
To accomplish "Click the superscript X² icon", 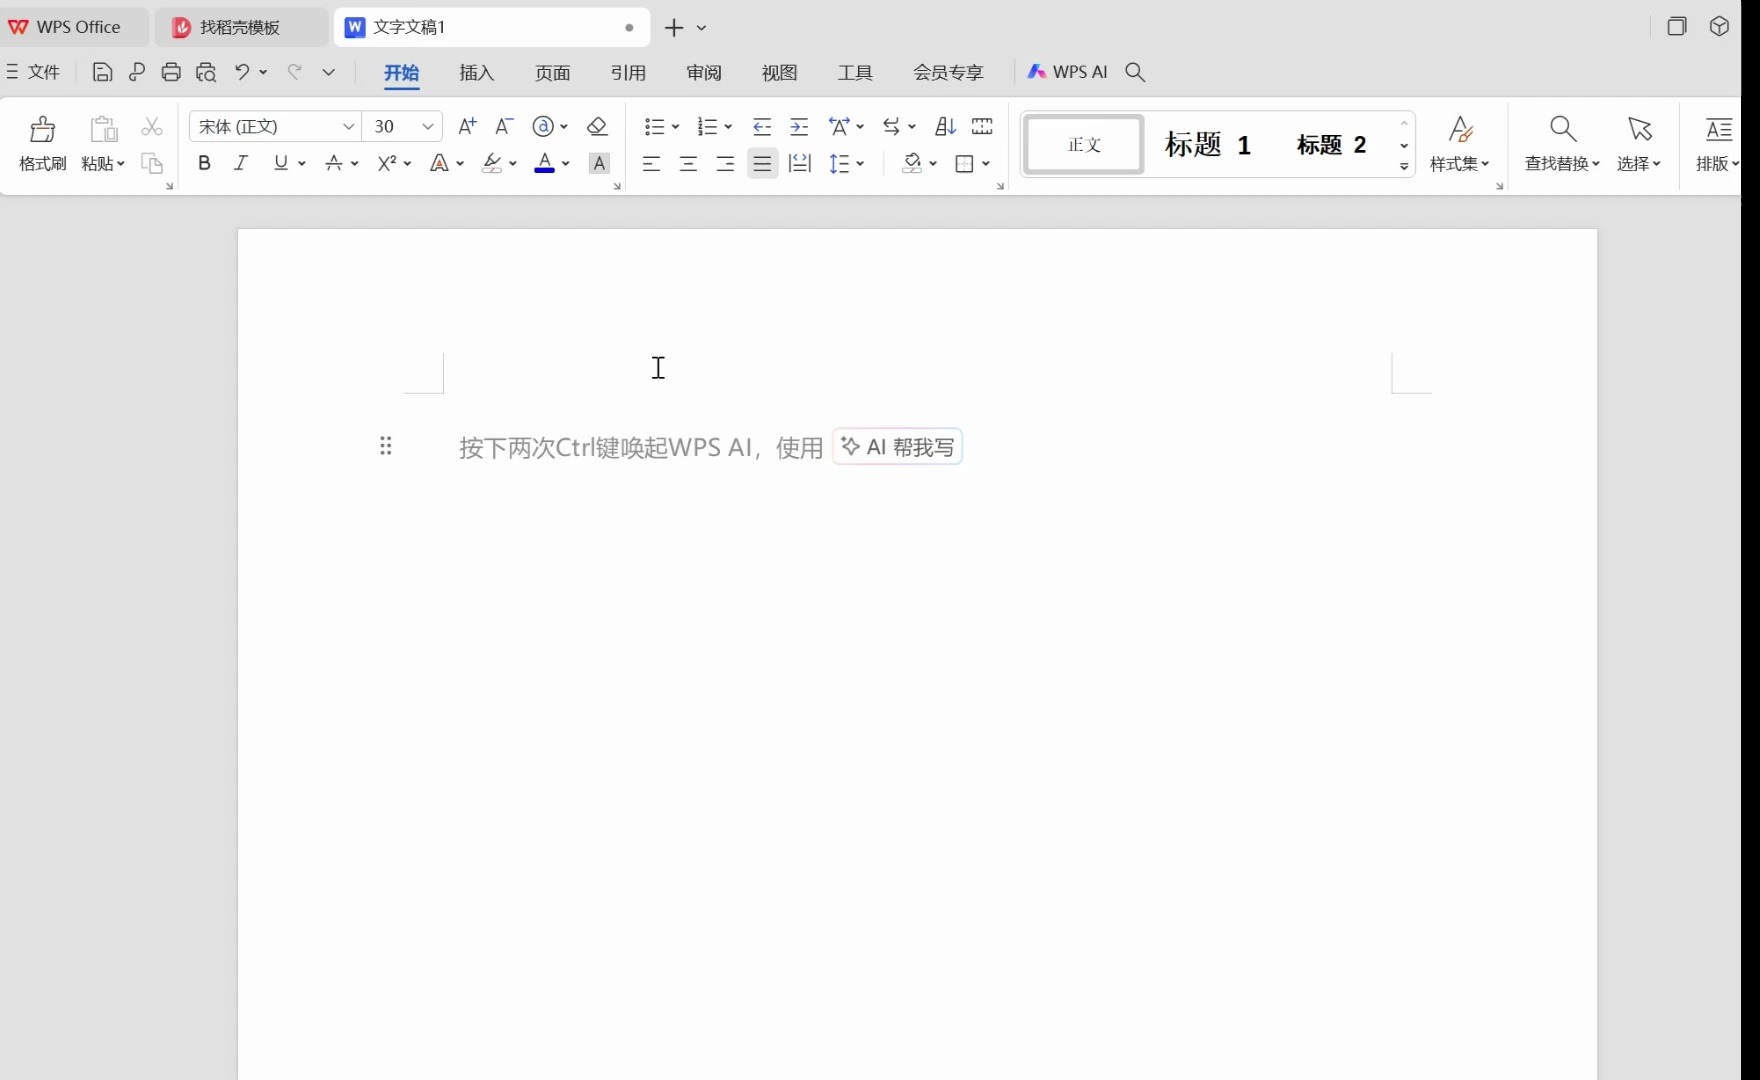I will (388, 163).
